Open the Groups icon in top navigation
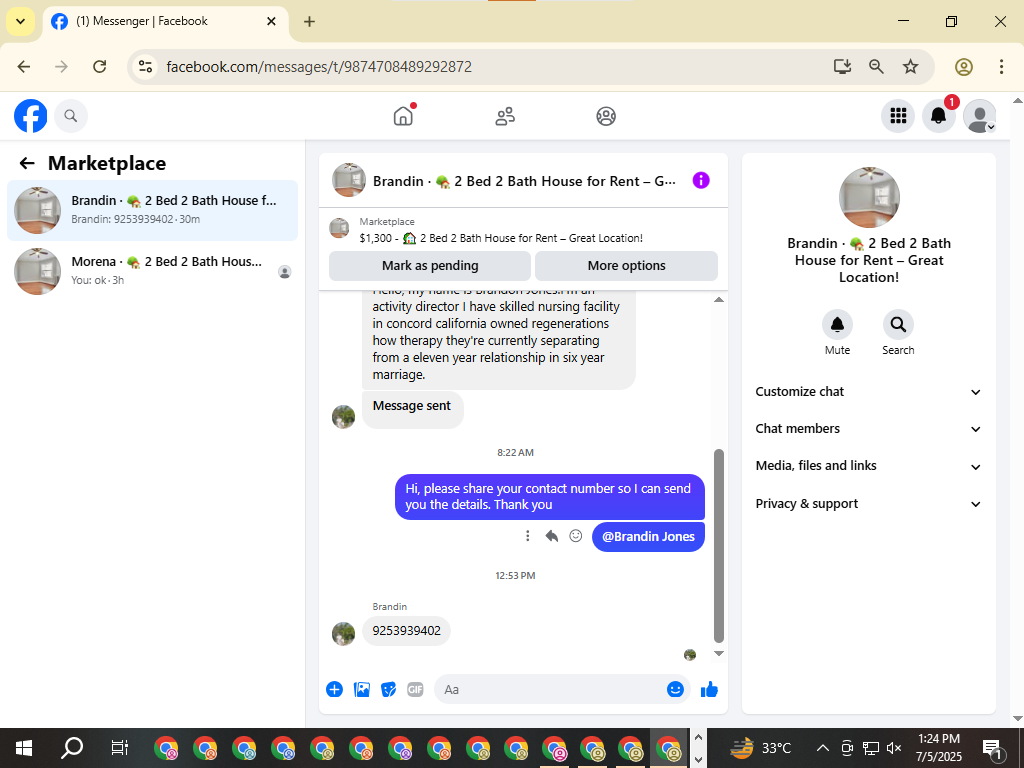 coord(606,116)
